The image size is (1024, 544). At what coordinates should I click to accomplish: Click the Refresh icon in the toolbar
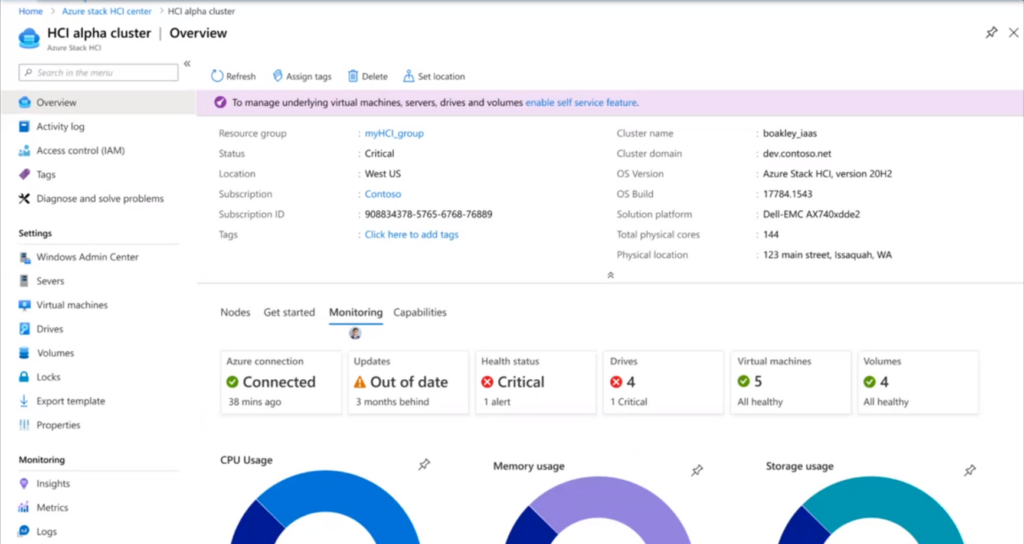tap(217, 76)
